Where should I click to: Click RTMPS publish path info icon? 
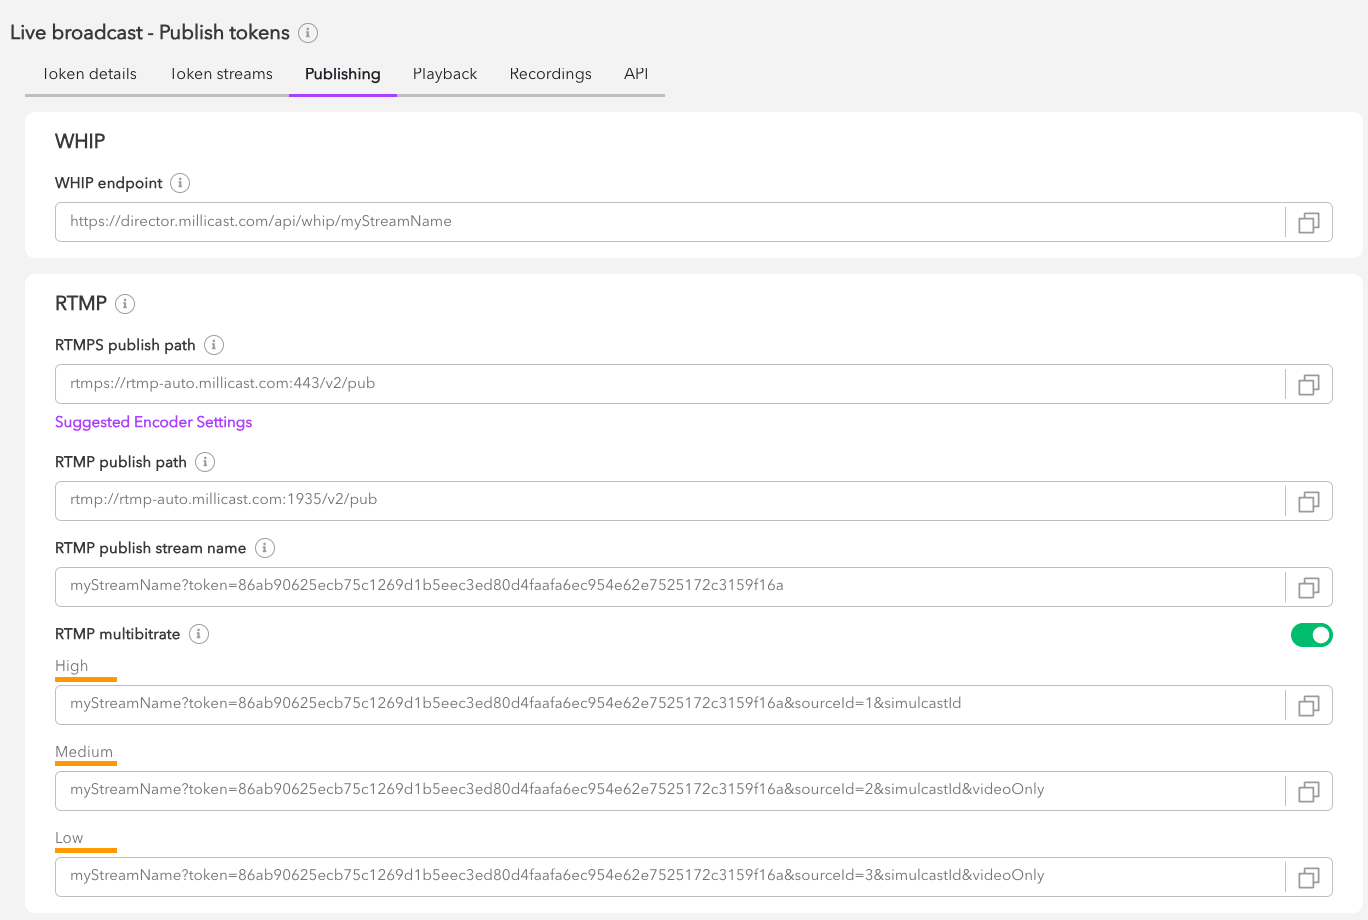click(x=214, y=345)
